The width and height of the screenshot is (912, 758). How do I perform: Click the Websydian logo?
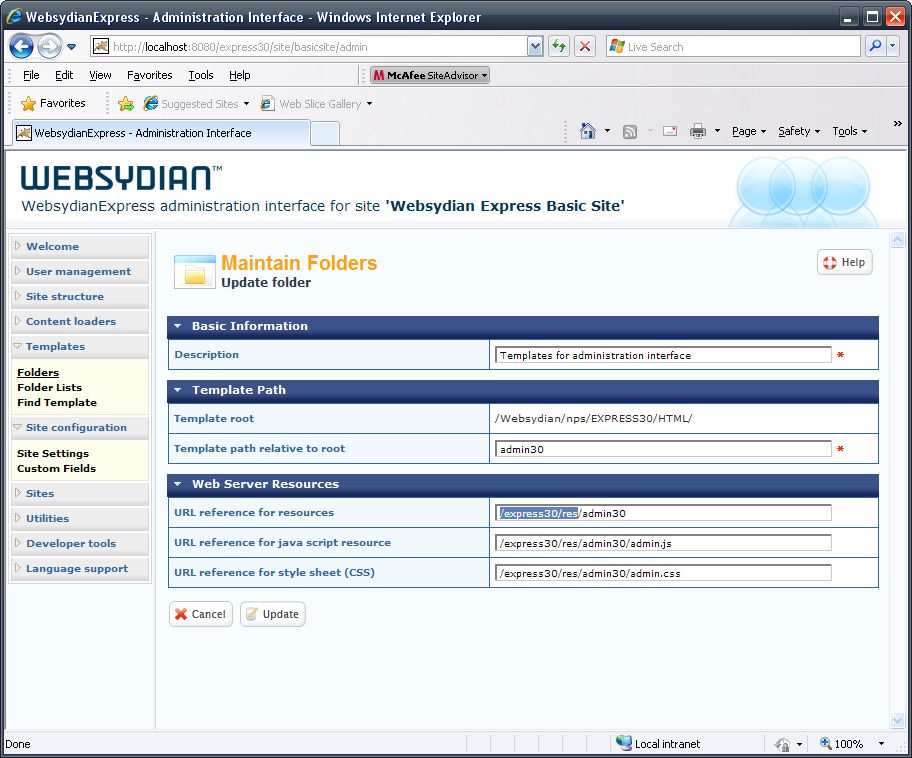pyautogui.click(x=121, y=177)
